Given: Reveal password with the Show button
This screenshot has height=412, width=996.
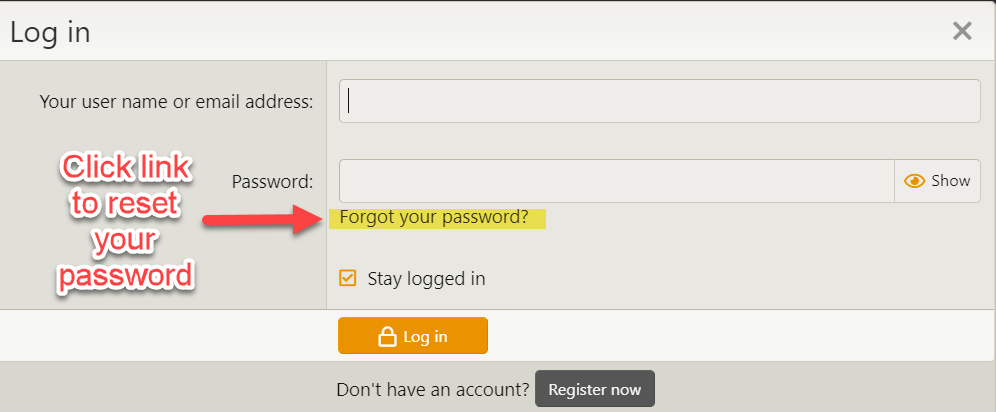Looking at the screenshot, I should click(x=937, y=181).
